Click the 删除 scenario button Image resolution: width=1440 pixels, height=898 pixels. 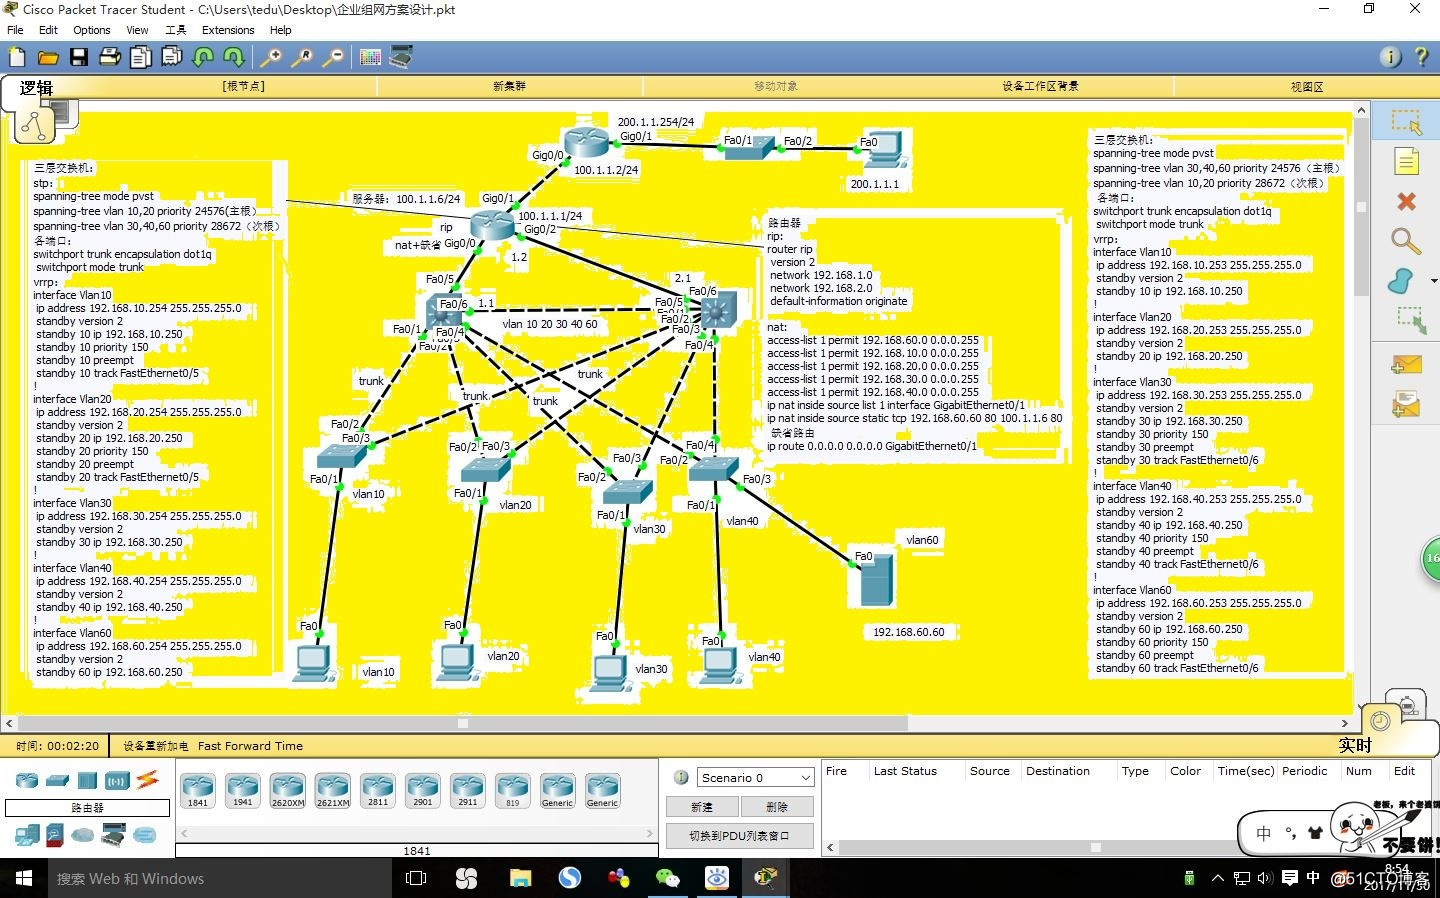tap(777, 806)
